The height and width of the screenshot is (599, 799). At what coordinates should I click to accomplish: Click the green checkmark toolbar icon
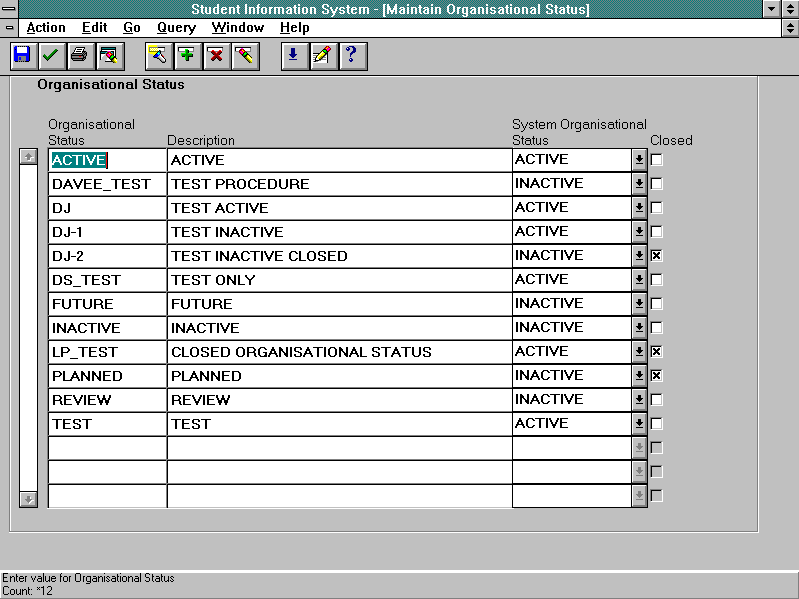[50, 55]
